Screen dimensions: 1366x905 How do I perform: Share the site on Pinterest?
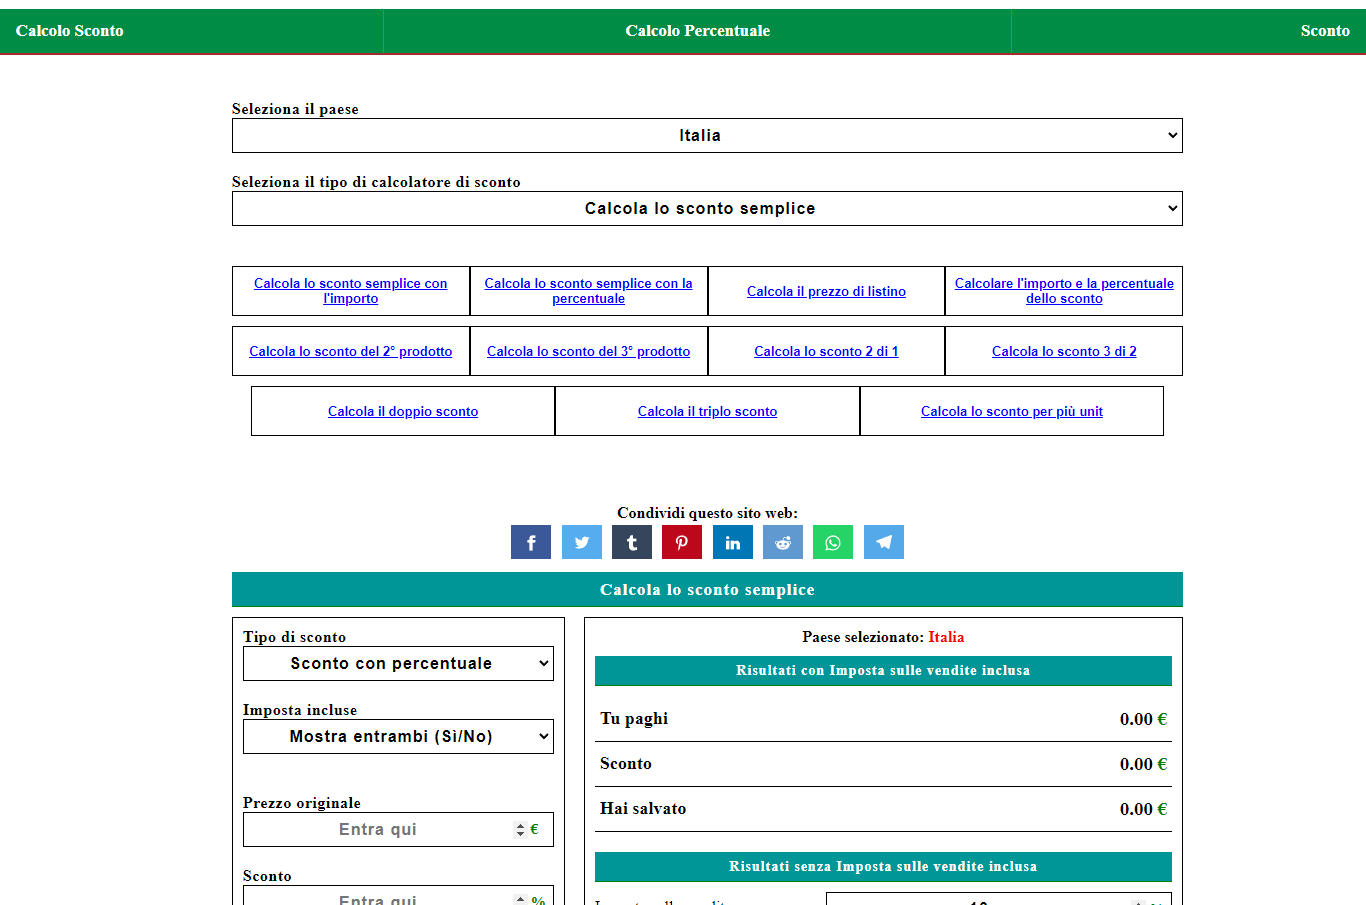pos(682,542)
